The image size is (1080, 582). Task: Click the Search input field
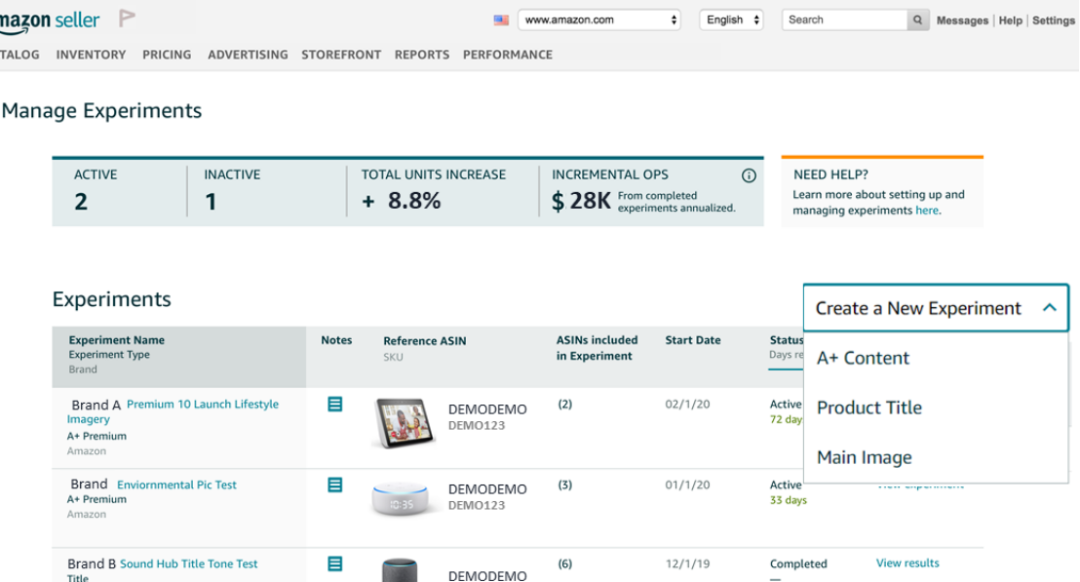[x=844, y=20]
